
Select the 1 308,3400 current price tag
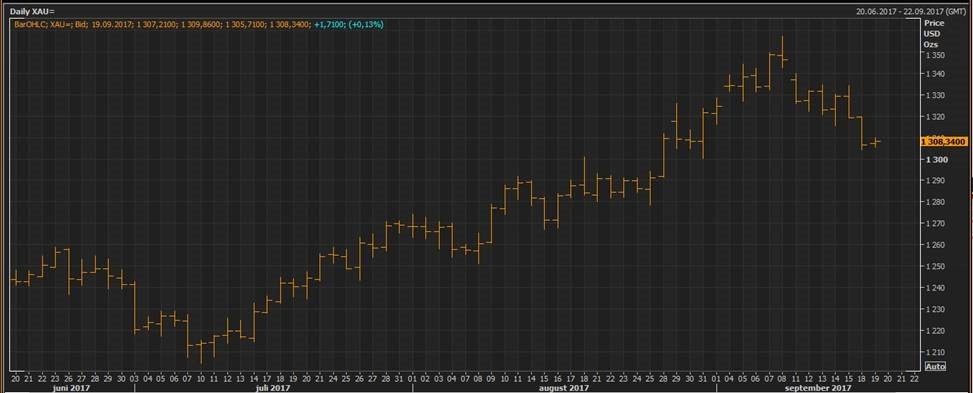click(x=944, y=142)
